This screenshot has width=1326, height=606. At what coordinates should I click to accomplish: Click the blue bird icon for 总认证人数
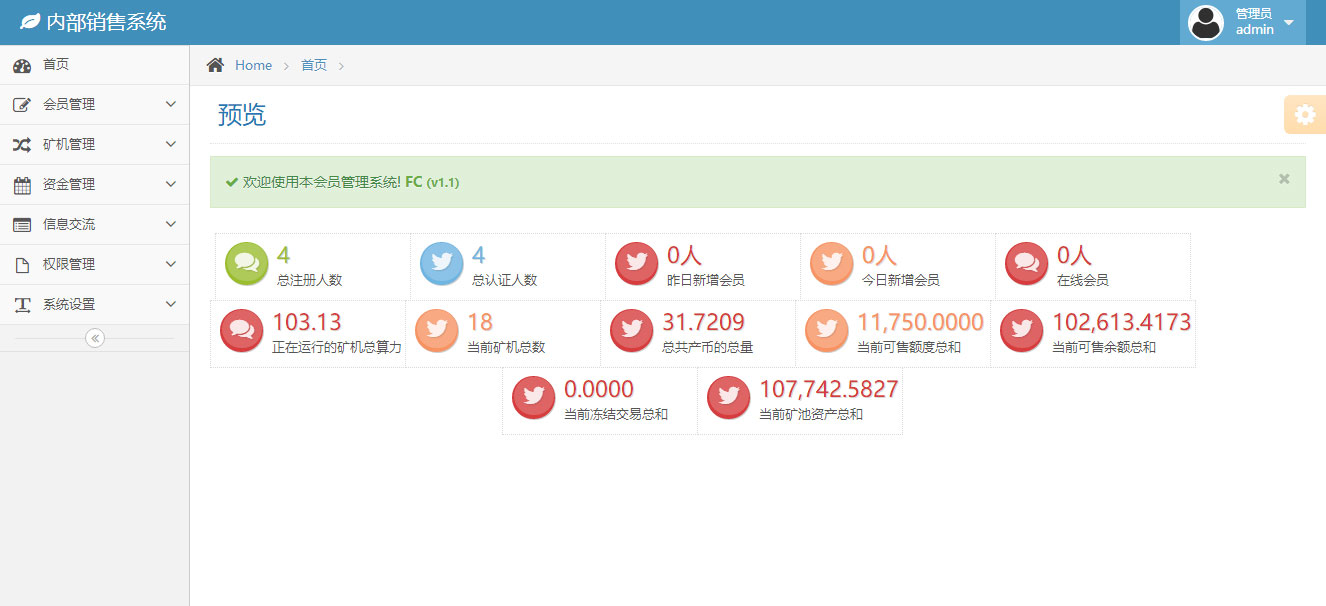tap(442, 264)
